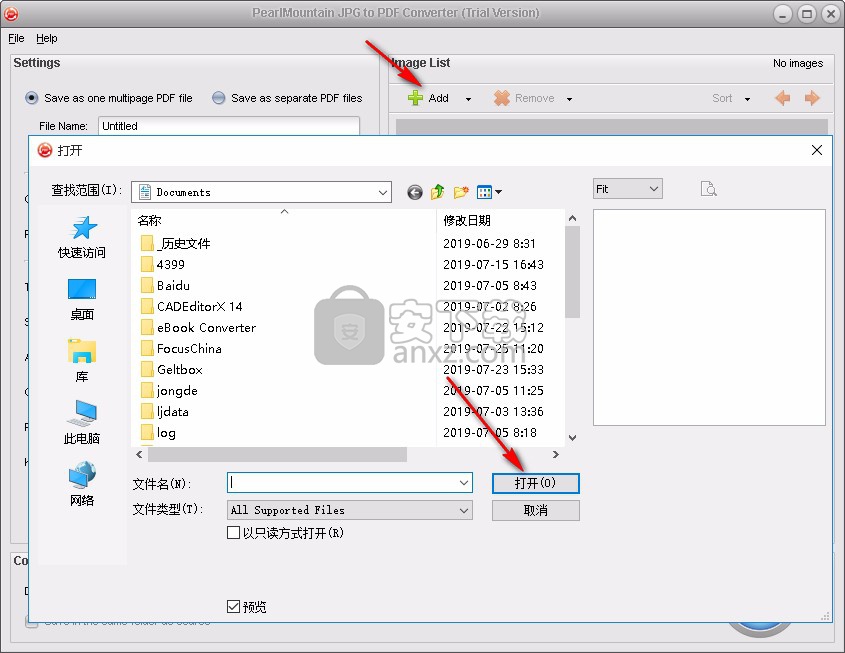Open the All Supported Files type dropdown
Image resolution: width=845 pixels, height=653 pixels.
(x=464, y=510)
